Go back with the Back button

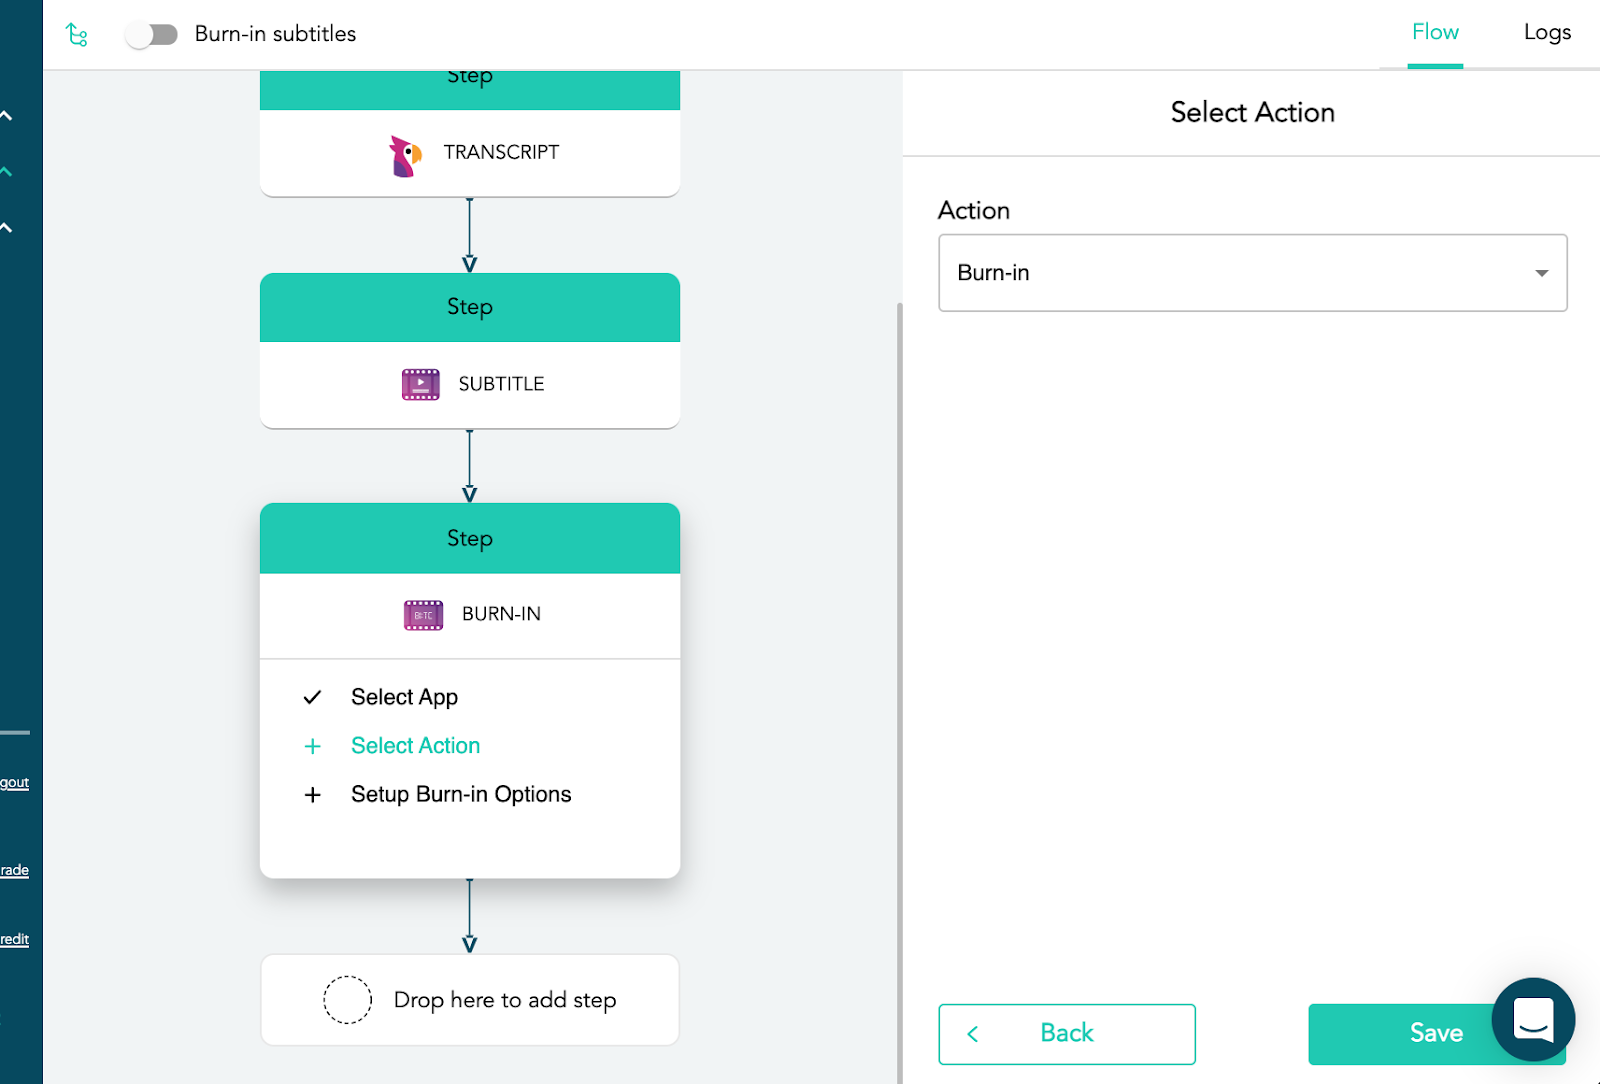click(x=1066, y=1034)
